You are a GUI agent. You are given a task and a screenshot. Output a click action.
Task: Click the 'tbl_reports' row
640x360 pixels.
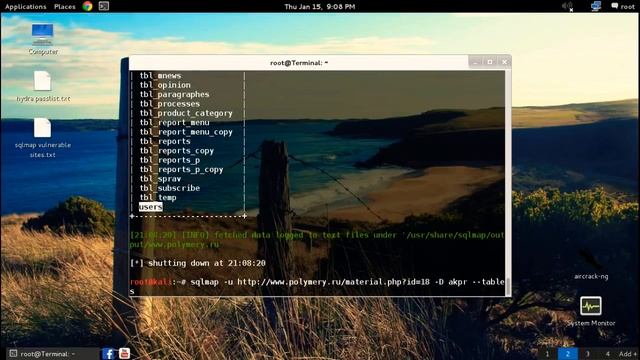pyautogui.click(x=165, y=141)
